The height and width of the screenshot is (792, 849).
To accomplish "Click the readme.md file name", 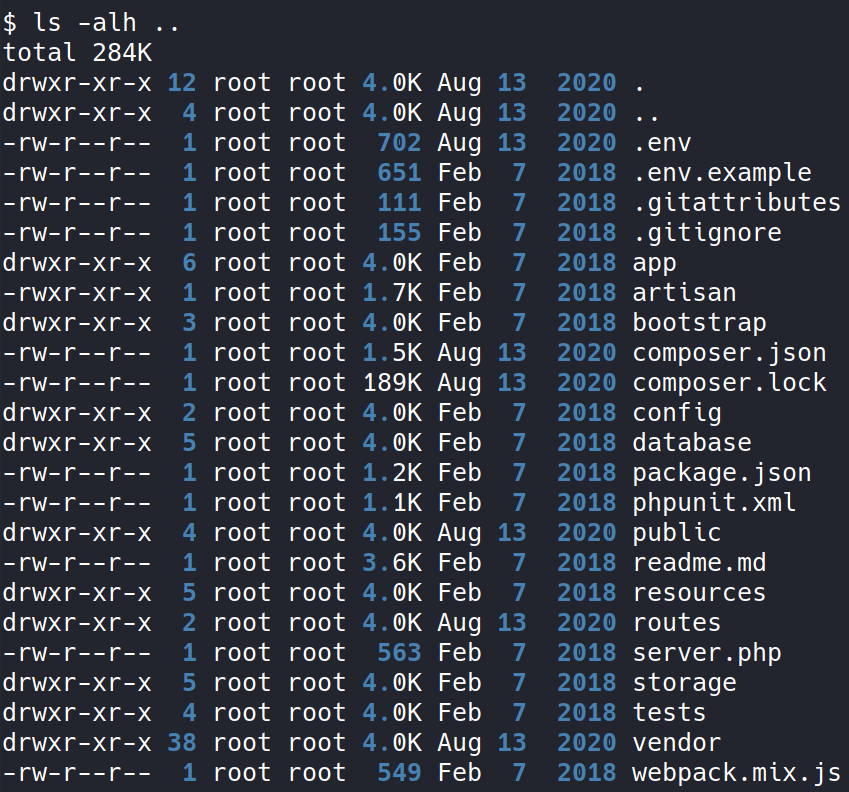I will pyautogui.click(x=699, y=563).
